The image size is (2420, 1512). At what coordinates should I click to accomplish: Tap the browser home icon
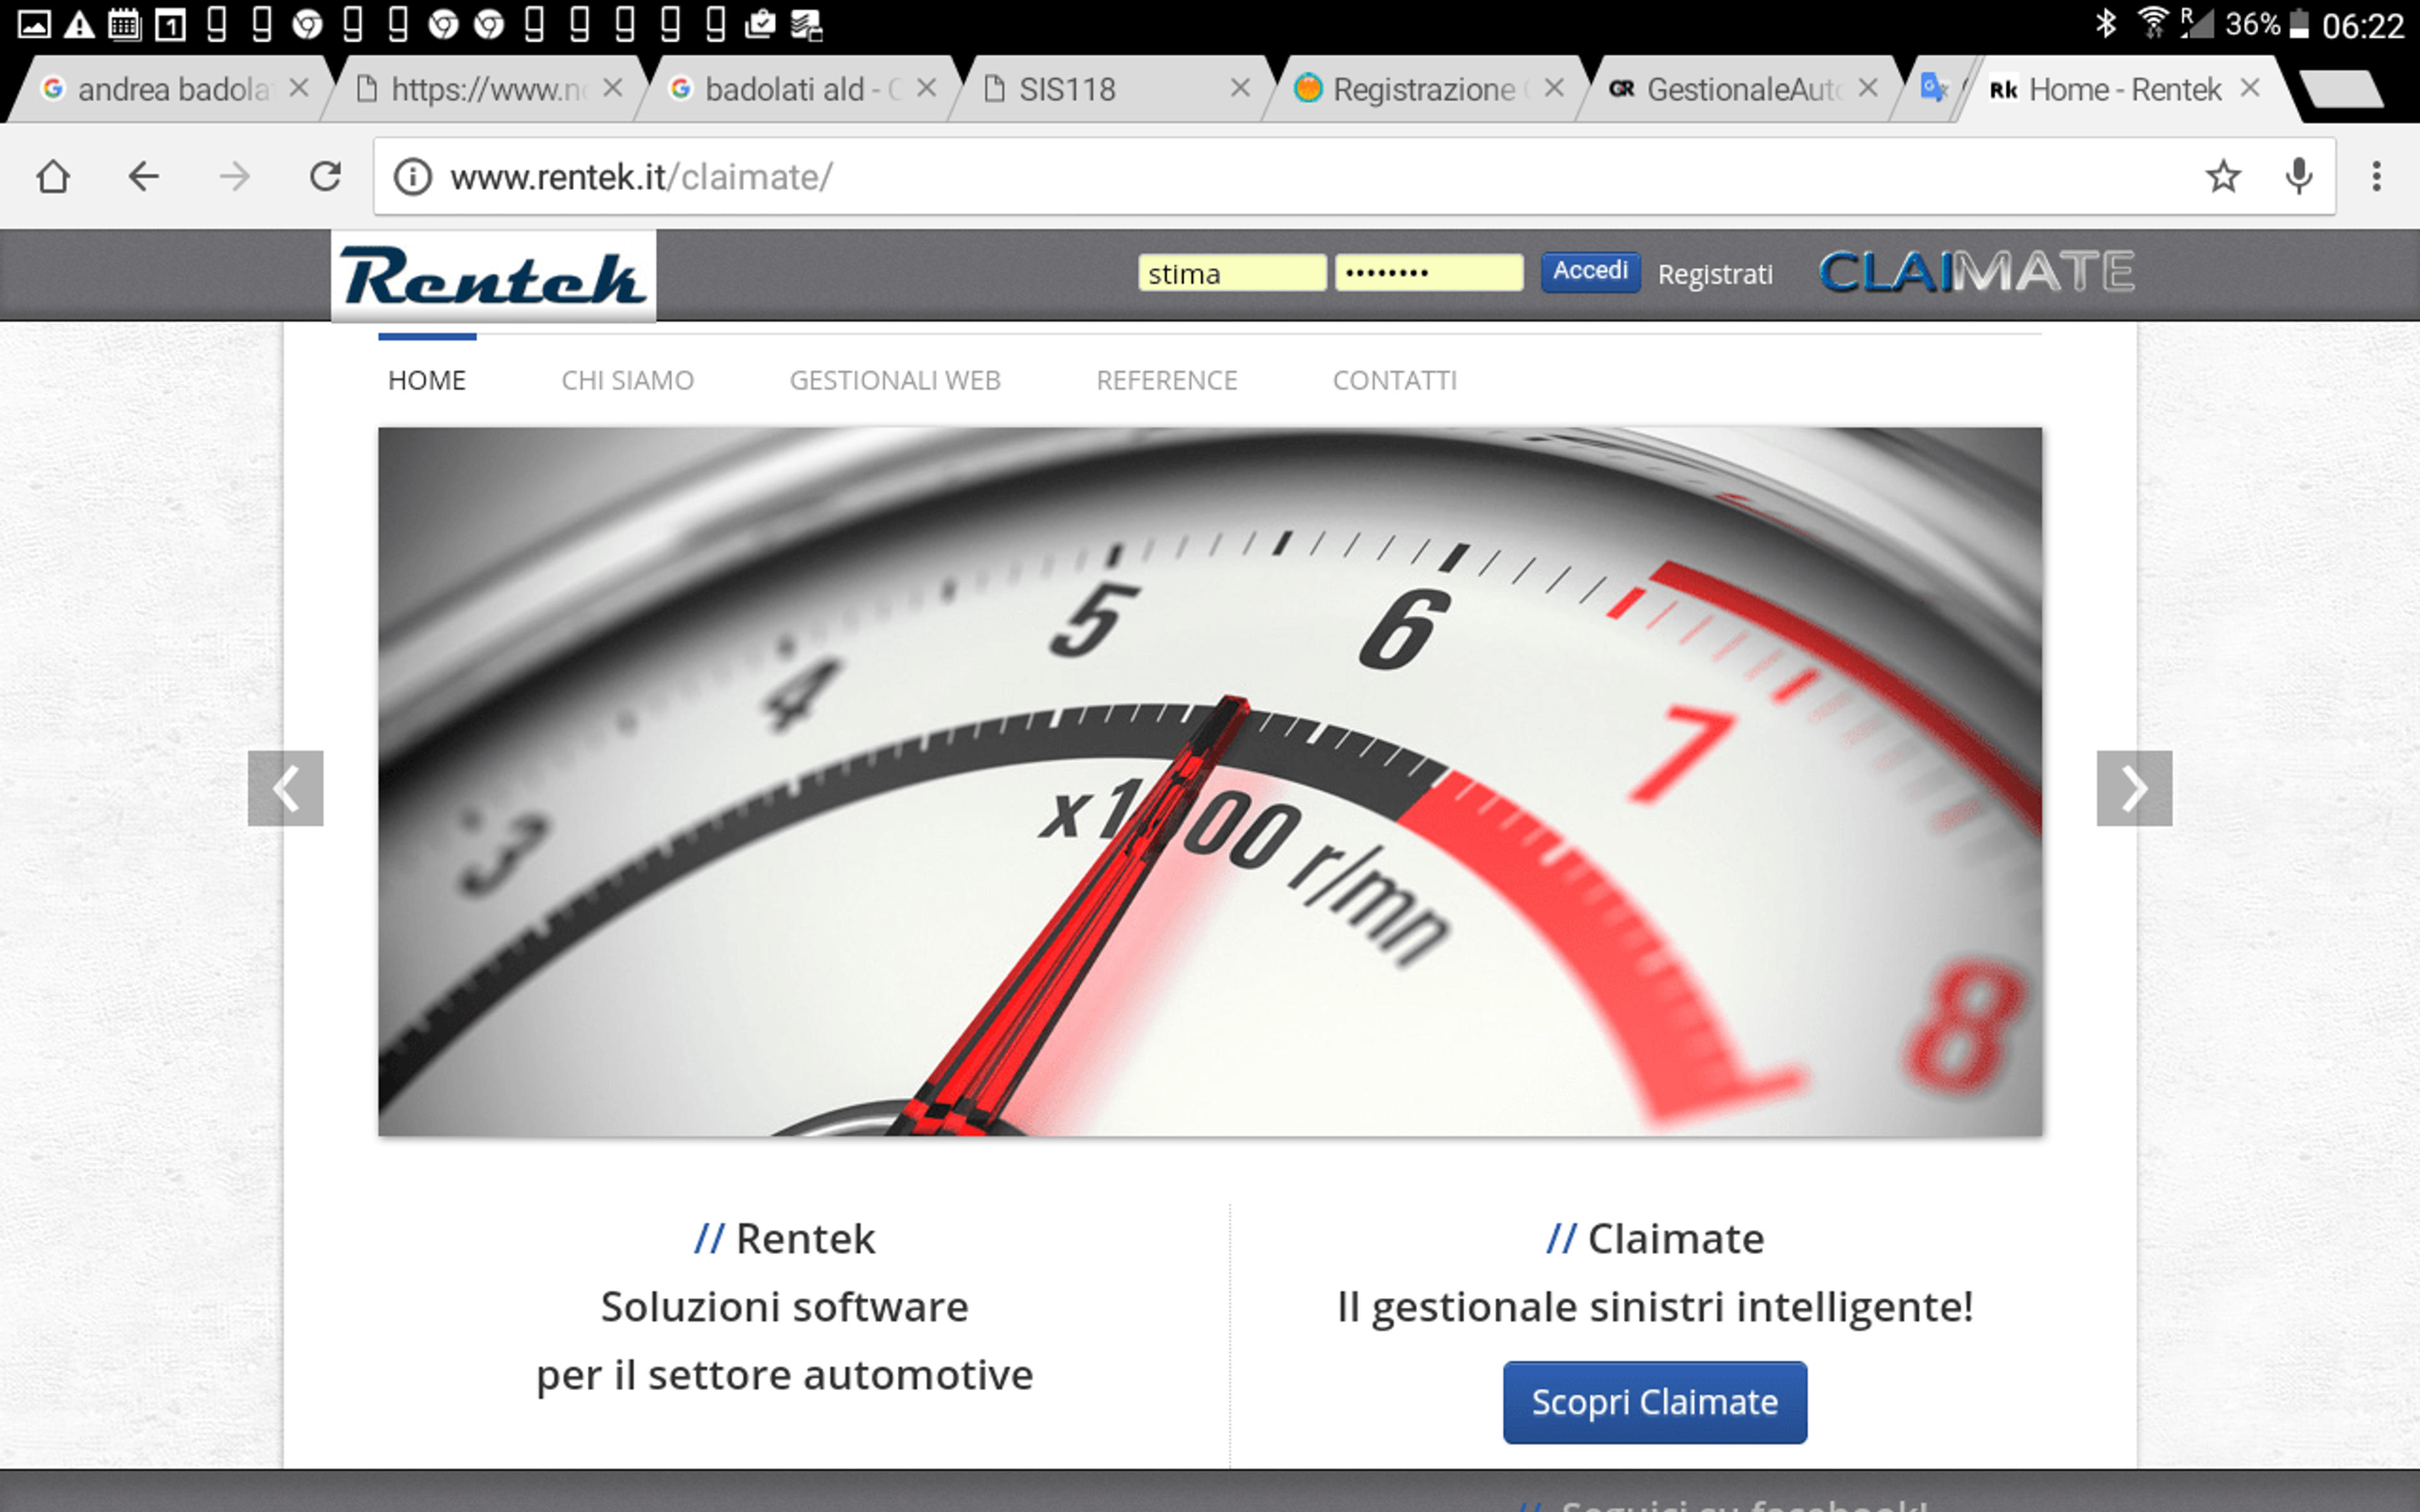[x=53, y=177]
